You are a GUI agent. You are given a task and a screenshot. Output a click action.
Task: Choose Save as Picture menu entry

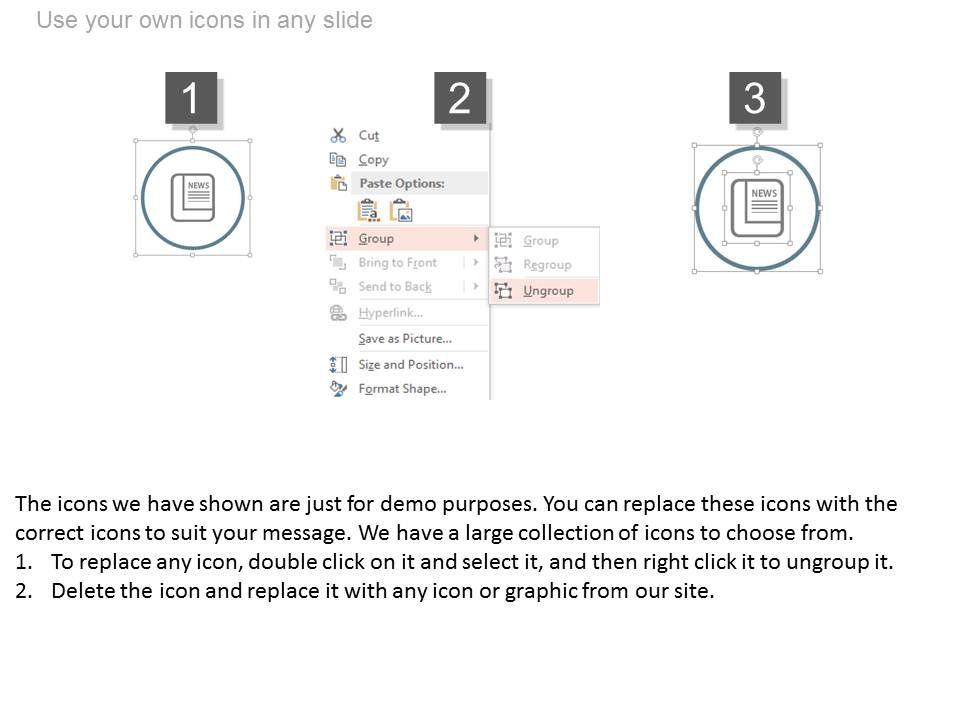405,338
